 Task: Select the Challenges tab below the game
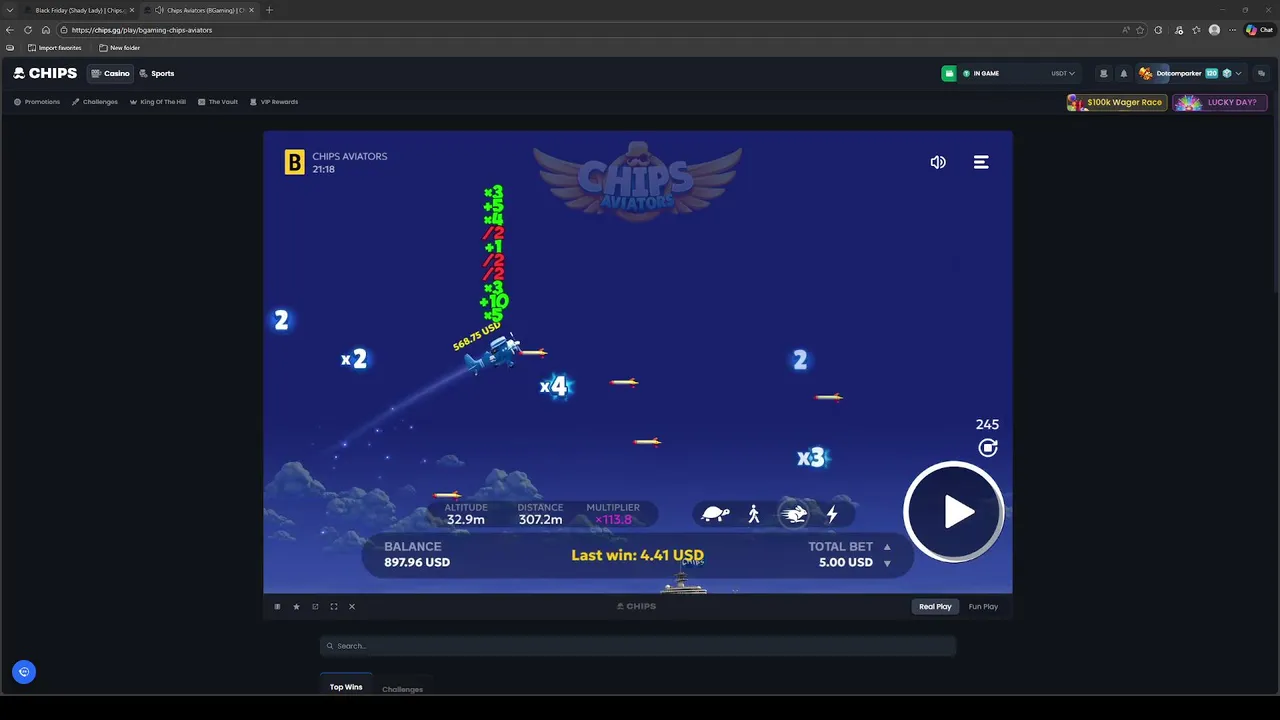(402, 689)
